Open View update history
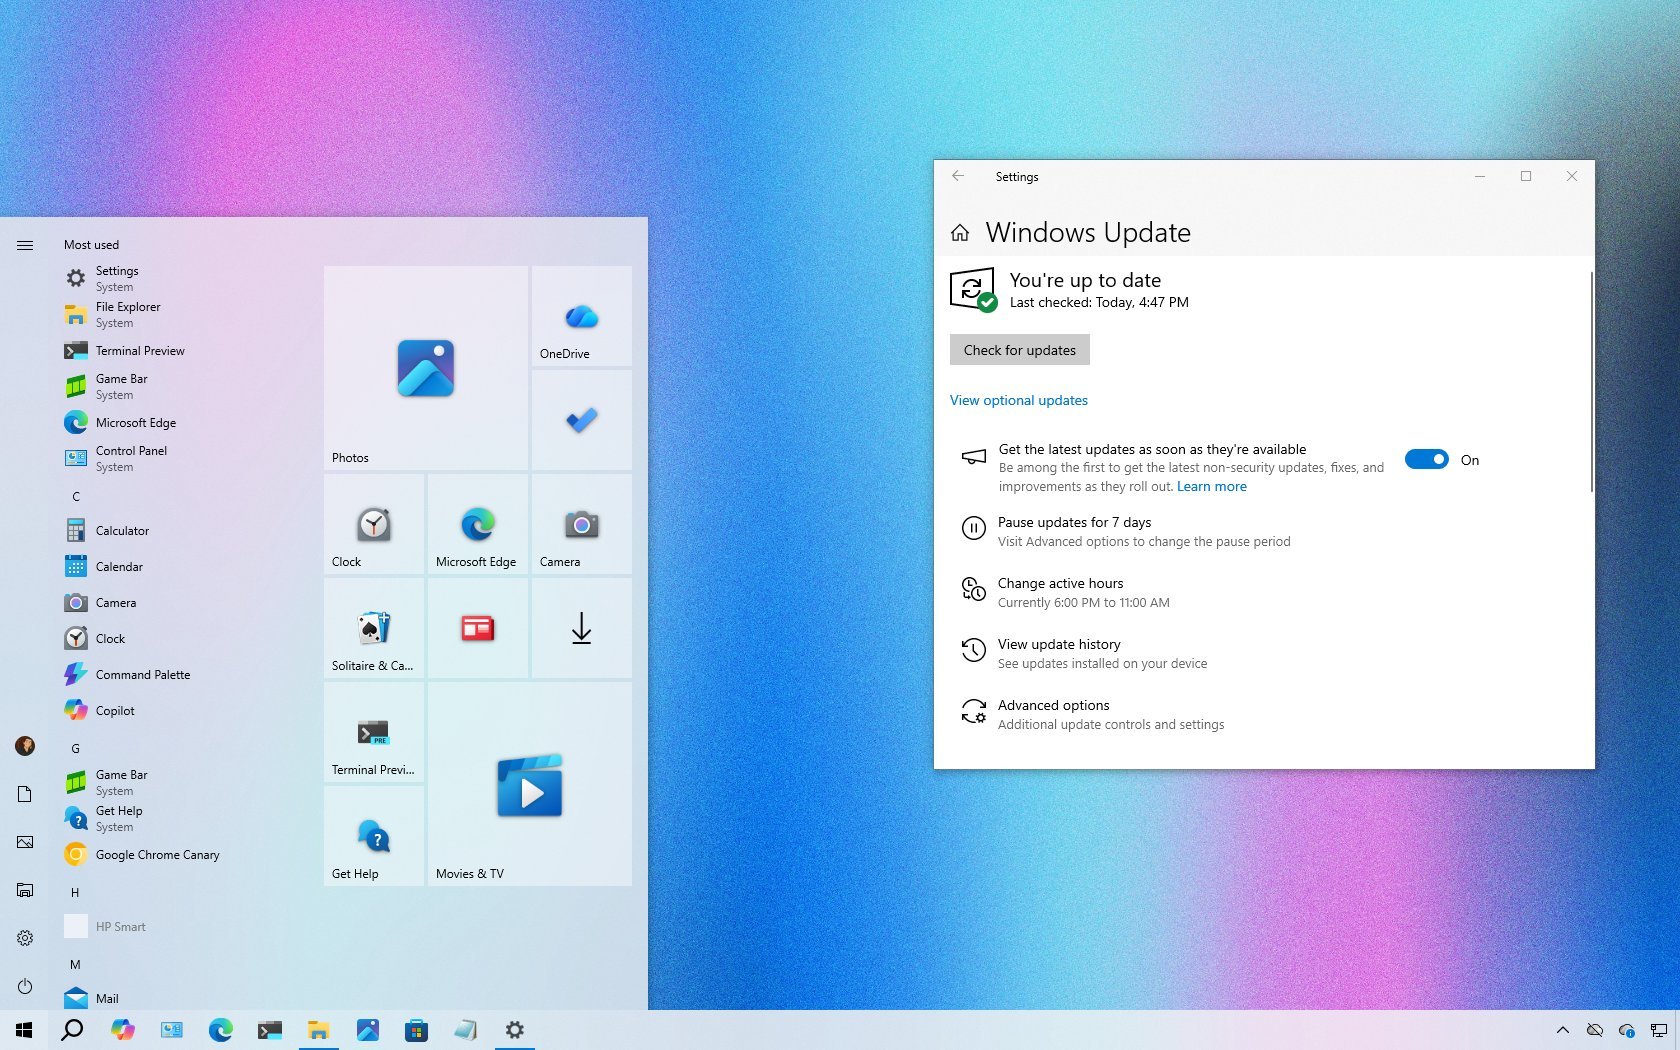The width and height of the screenshot is (1680, 1050). (1059, 644)
